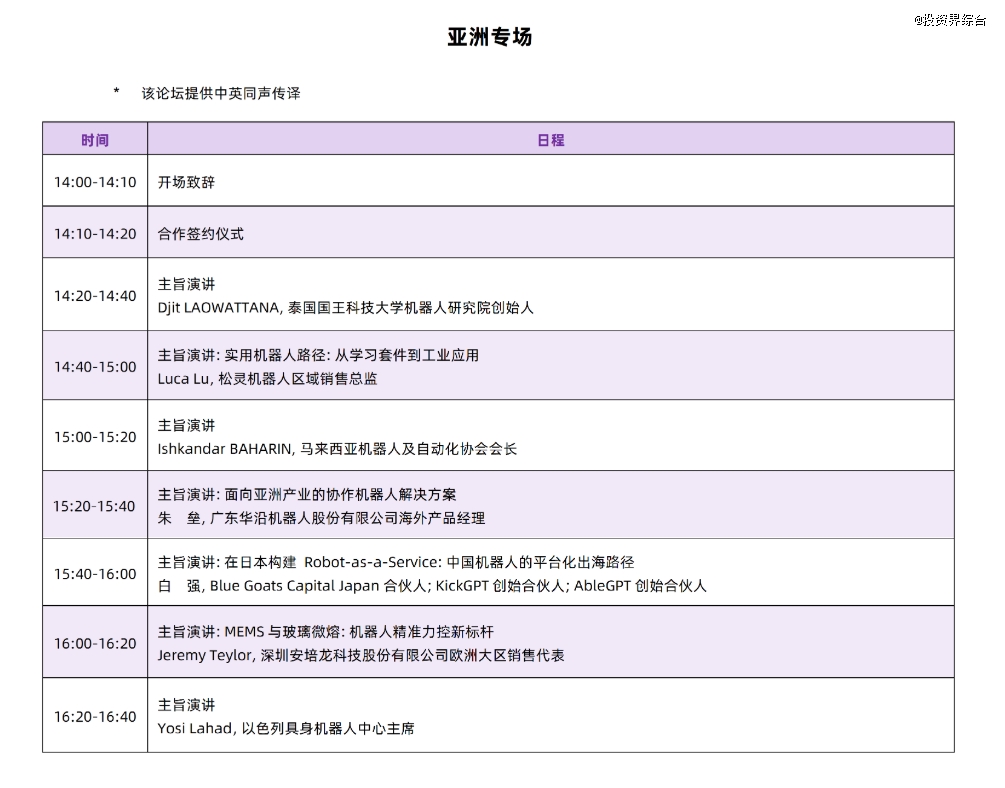Select the 日程 column header
Image resolution: width=1005 pixels, height=788 pixels.
(553, 139)
